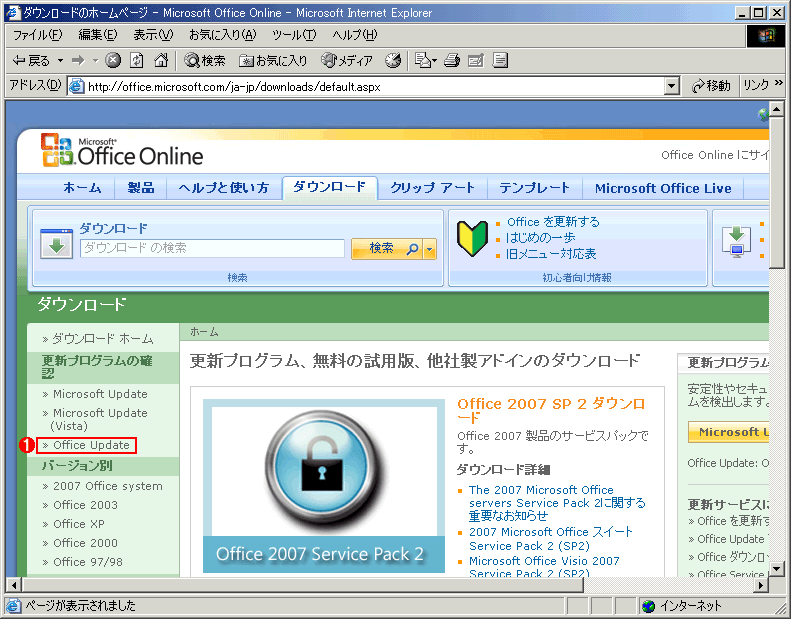This screenshot has height=619, width=791.
Task: Open the Microsoft Update sidebar link
Action: [x=100, y=394]
